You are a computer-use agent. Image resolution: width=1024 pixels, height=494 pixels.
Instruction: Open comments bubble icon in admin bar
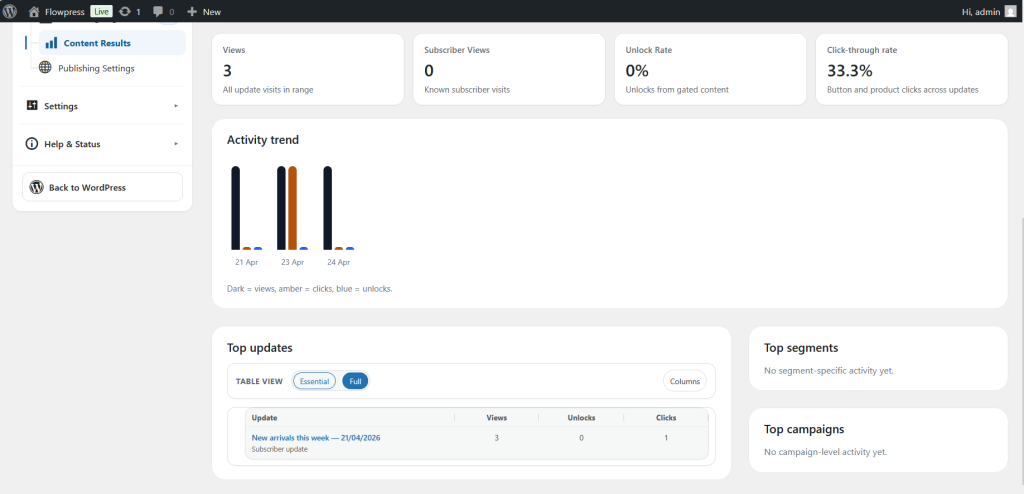point(159,12)
